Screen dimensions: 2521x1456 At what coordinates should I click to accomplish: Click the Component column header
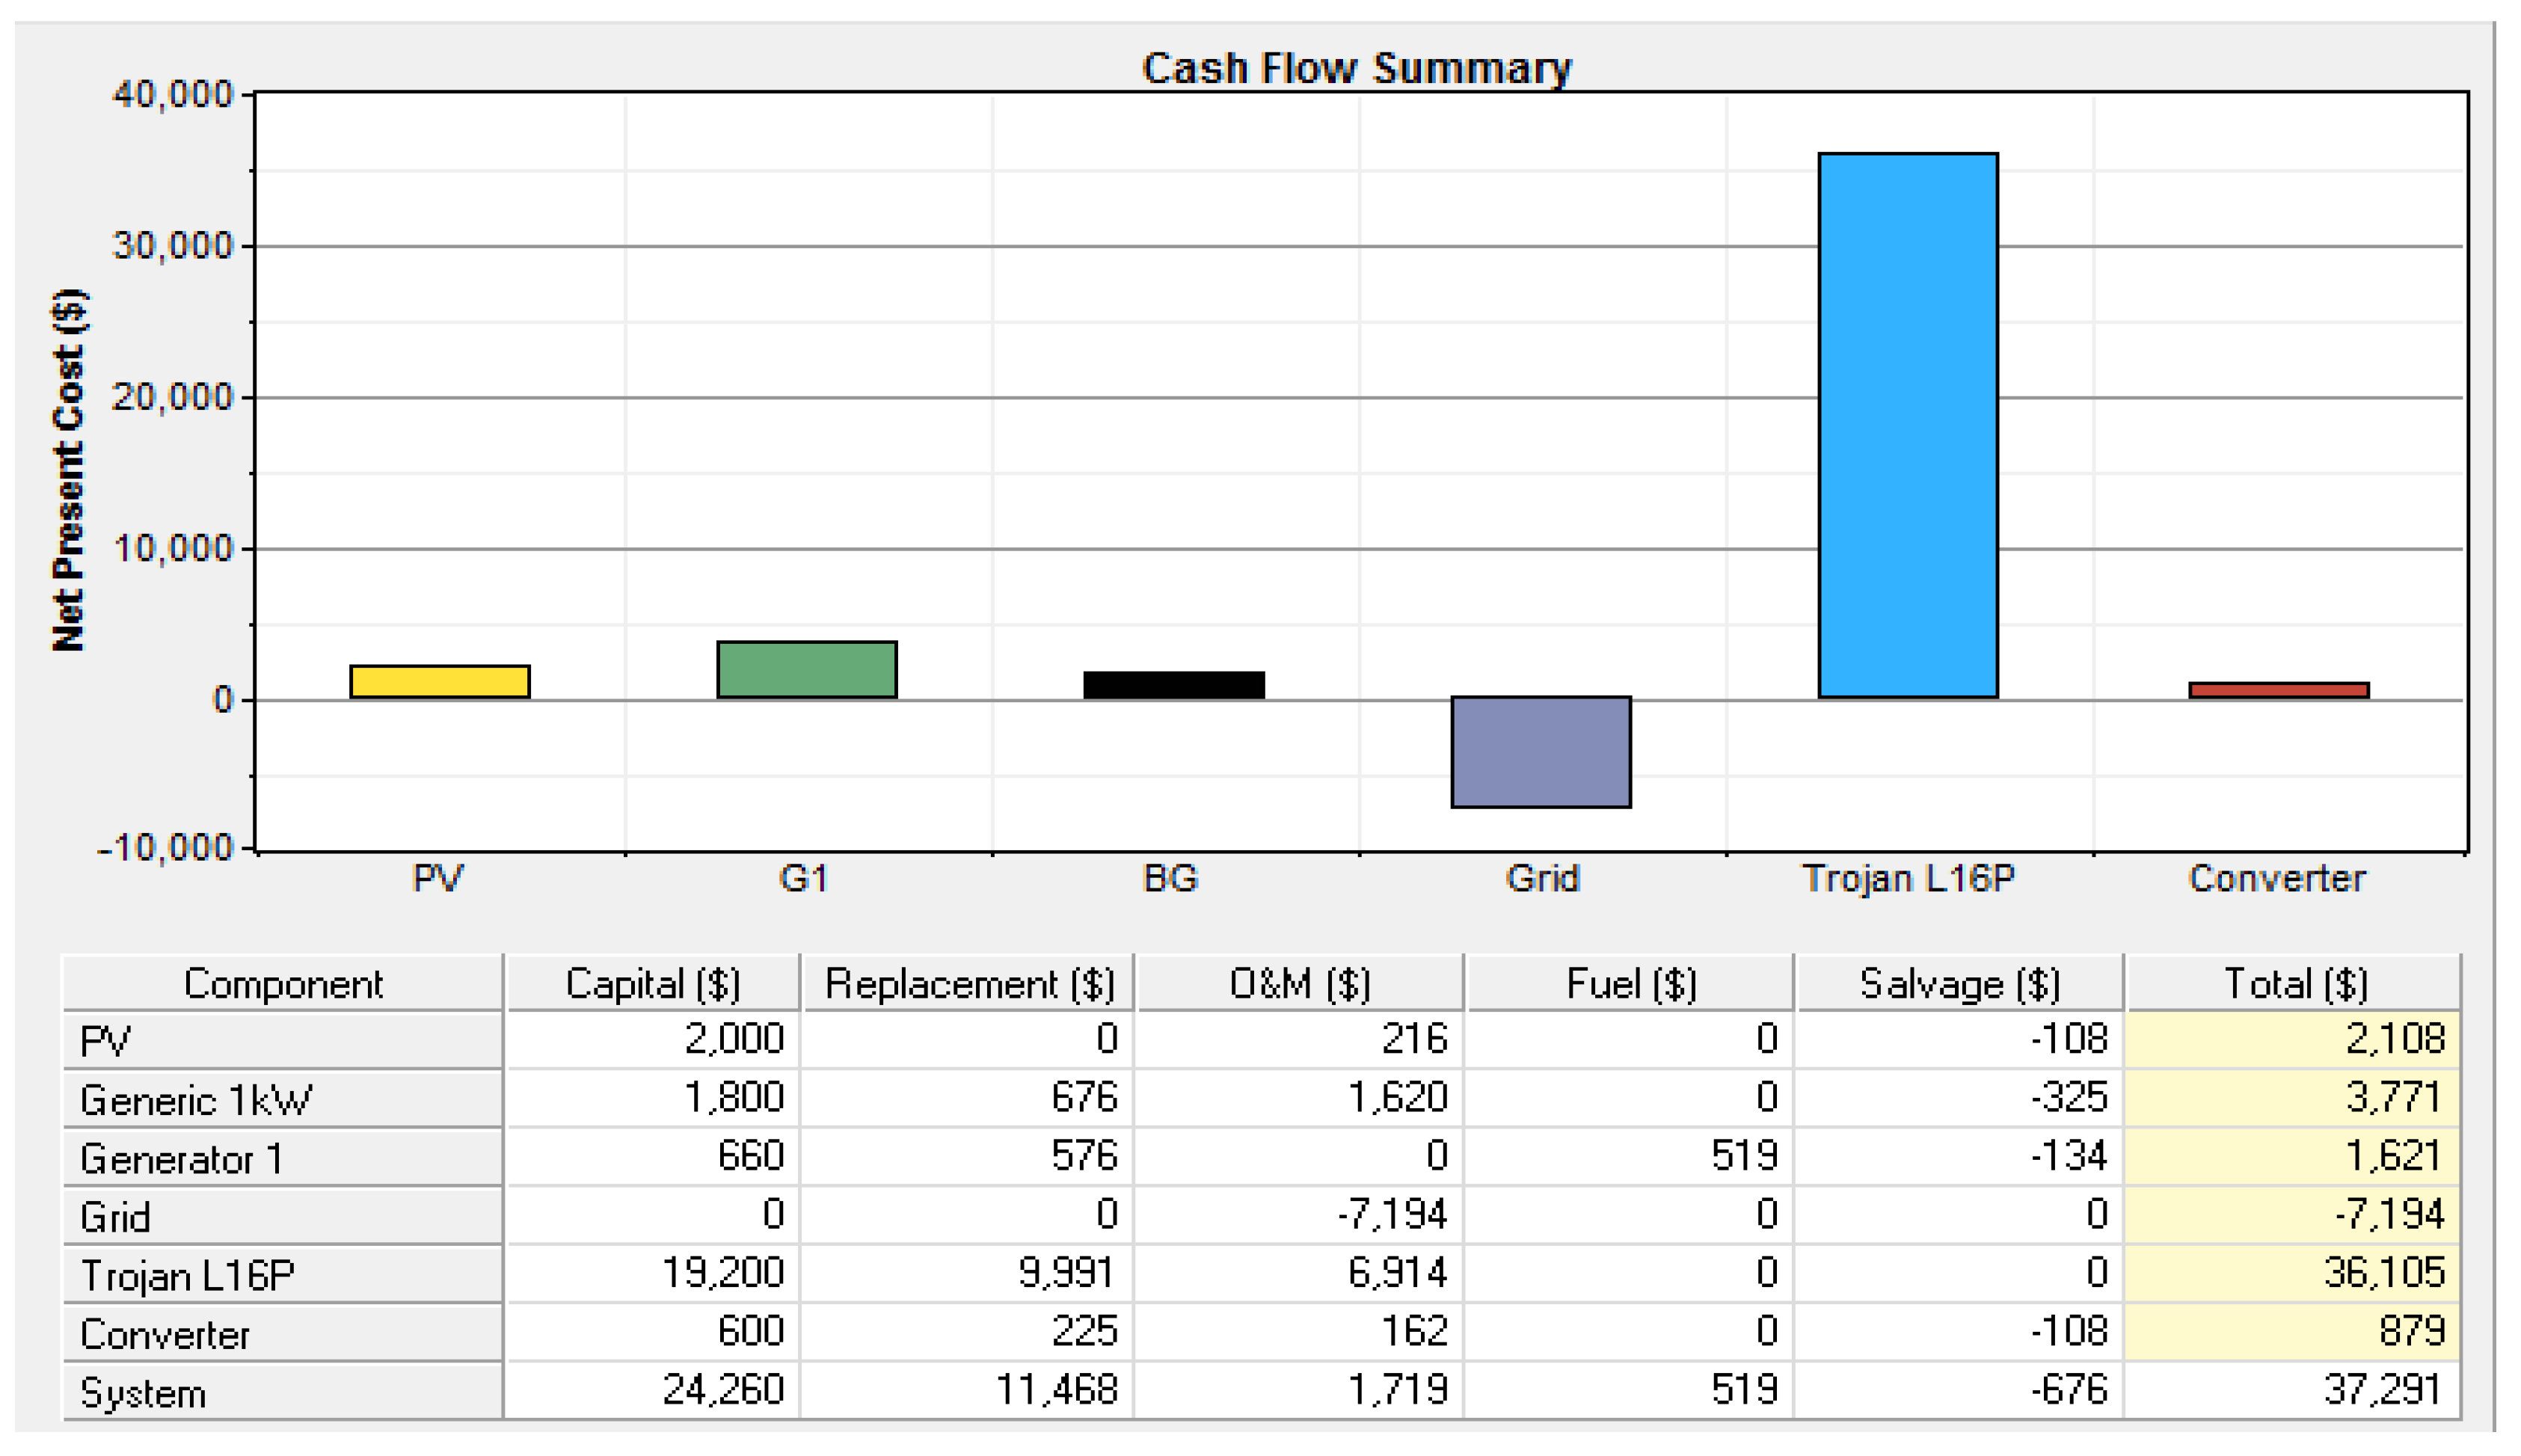[x=283, y=984]
